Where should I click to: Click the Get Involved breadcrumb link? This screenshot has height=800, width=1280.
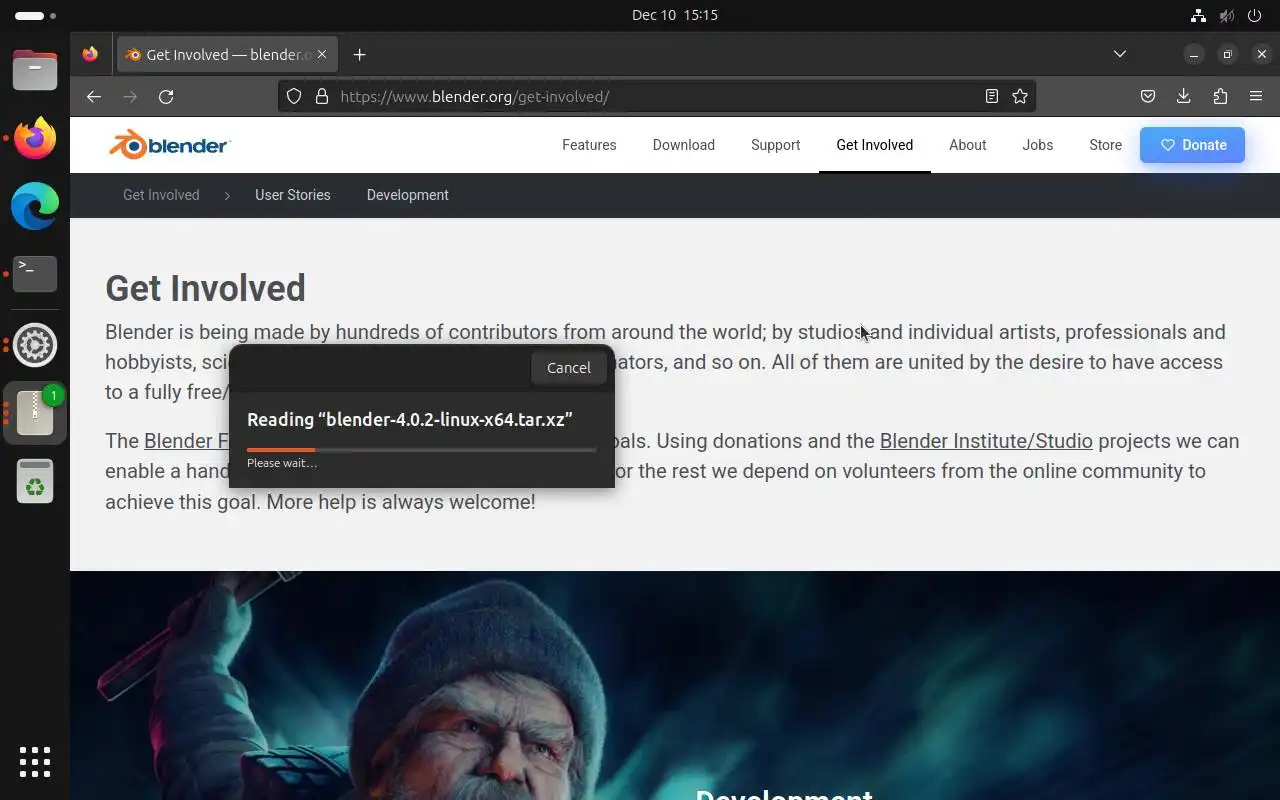pos(161,195)
